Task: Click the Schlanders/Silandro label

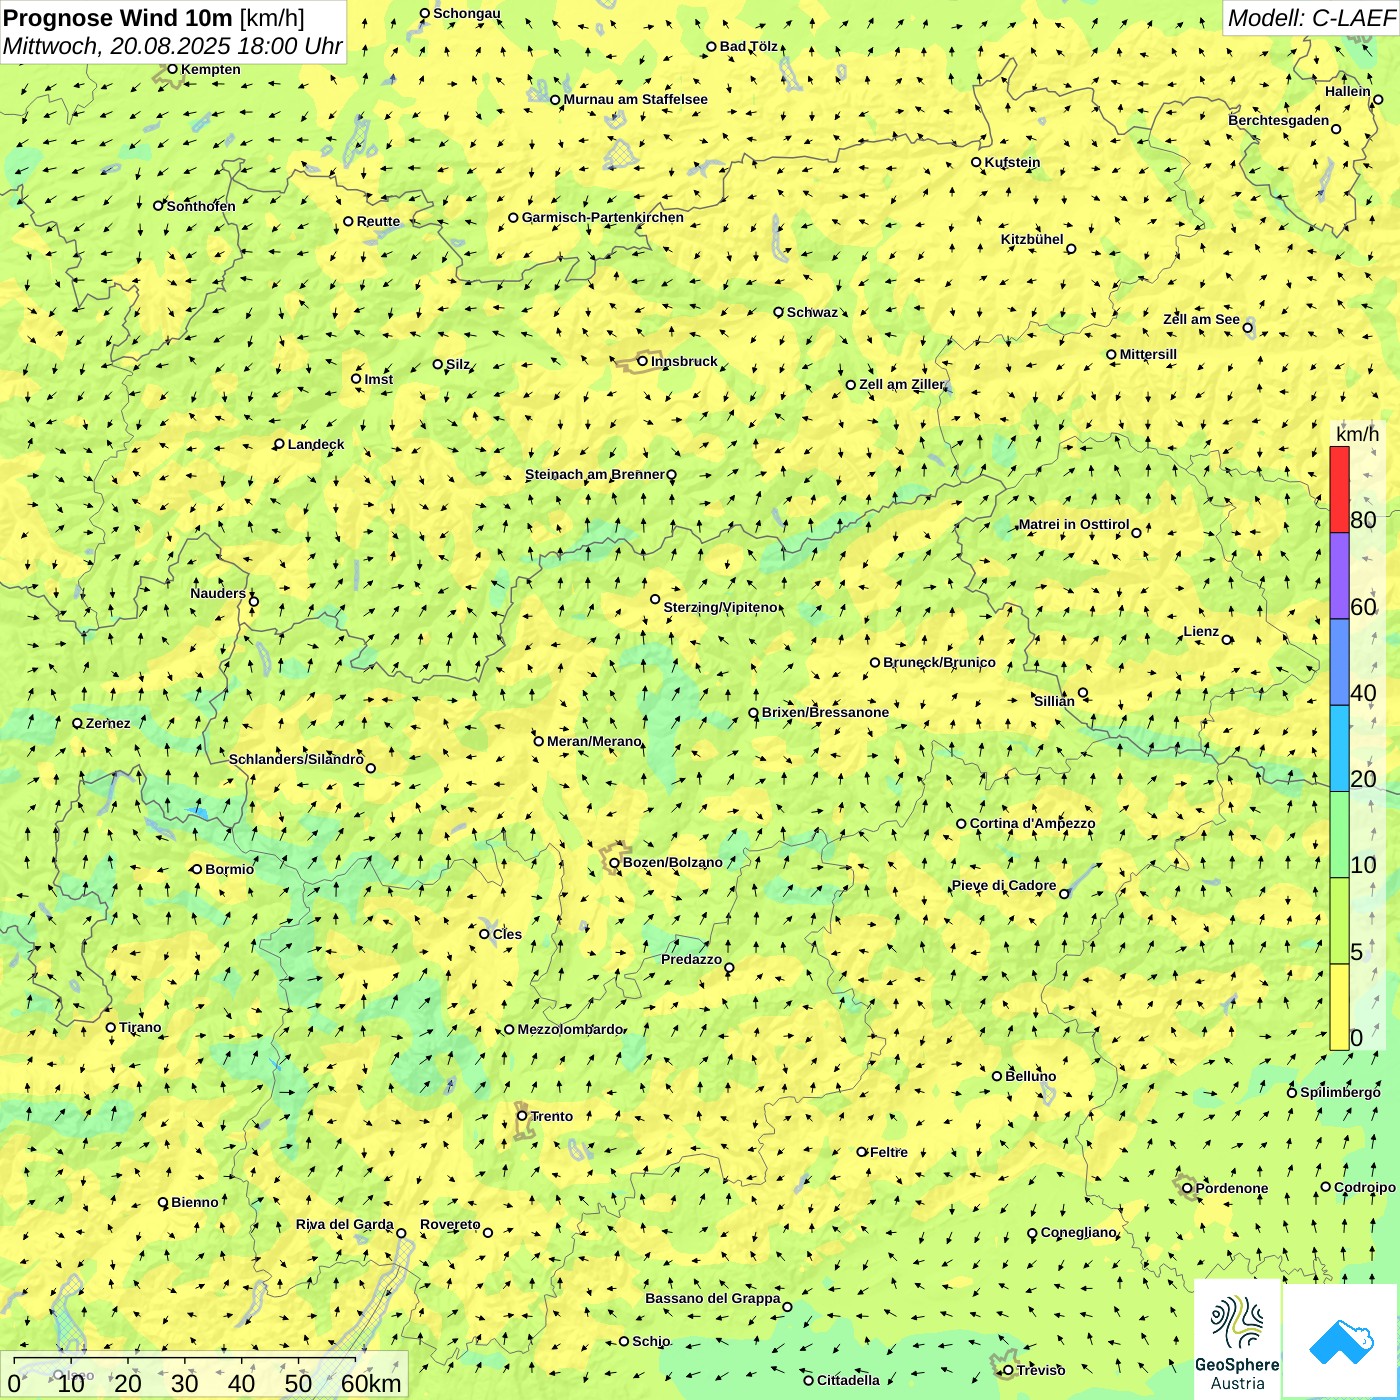Action: [296, 759]
